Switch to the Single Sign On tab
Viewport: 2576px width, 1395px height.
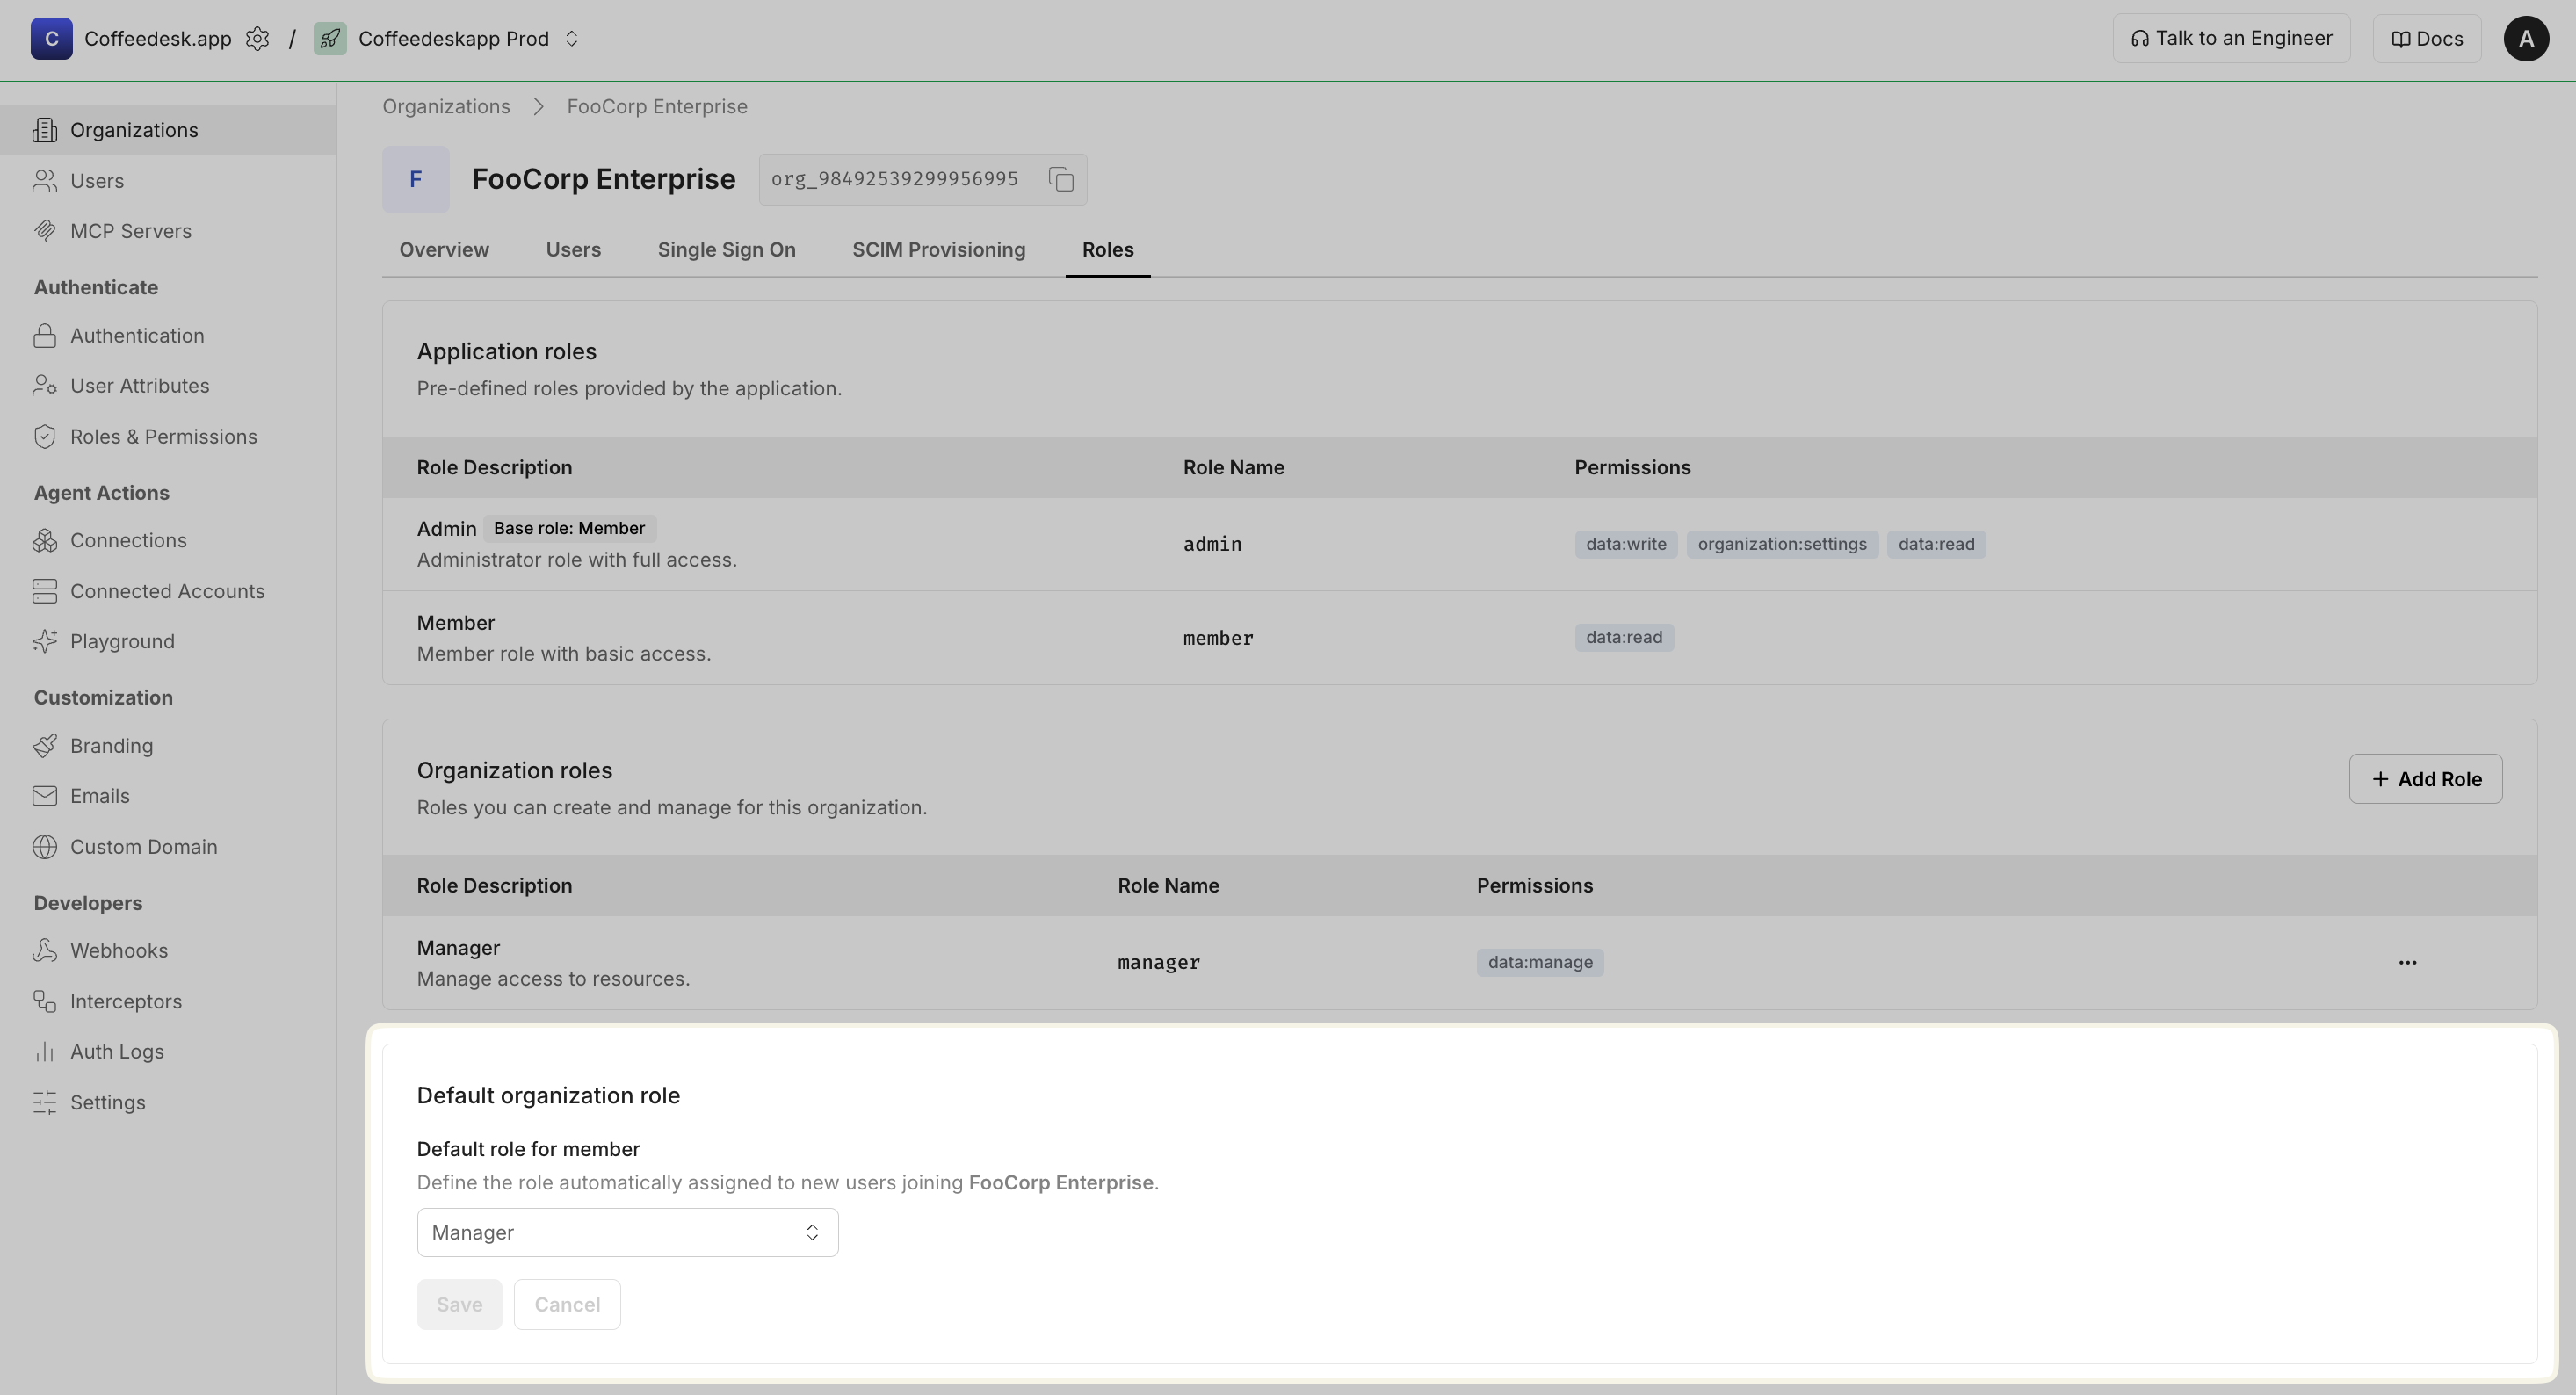click(726, 250)
